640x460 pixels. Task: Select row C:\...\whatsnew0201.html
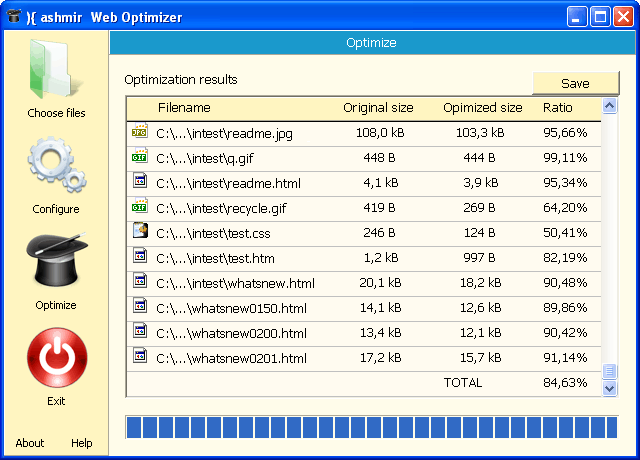coord(364,358)
